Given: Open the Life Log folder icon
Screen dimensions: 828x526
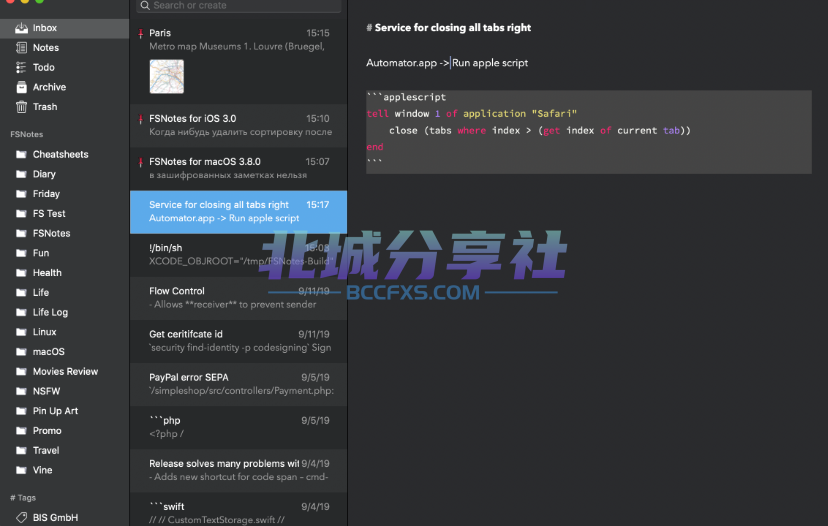Looking at the screenshot, I should coord(21,312).
